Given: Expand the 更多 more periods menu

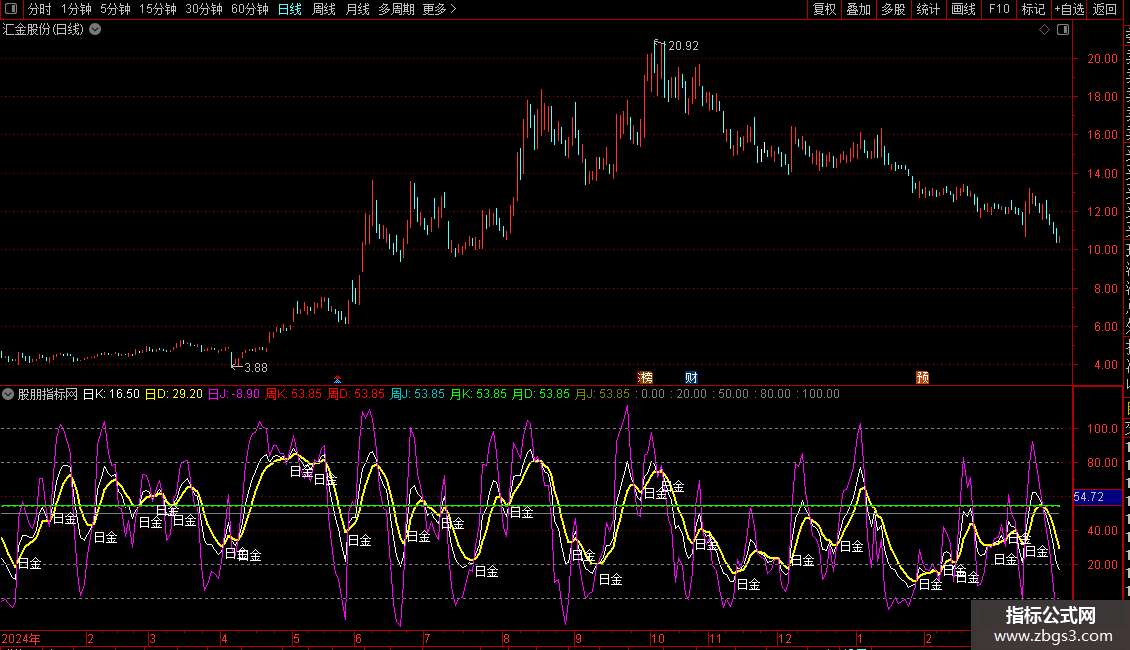Looking at the screenshot, I should pyautogui.click(x=439, y=9).
